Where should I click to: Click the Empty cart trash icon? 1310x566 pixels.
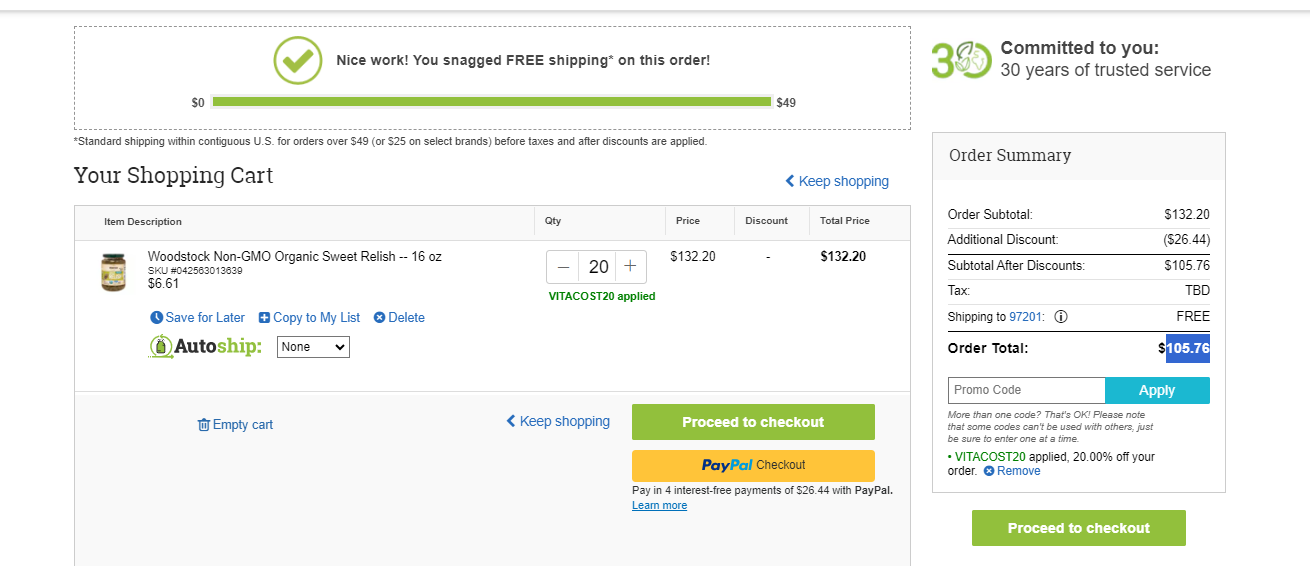tap(204, 425)
